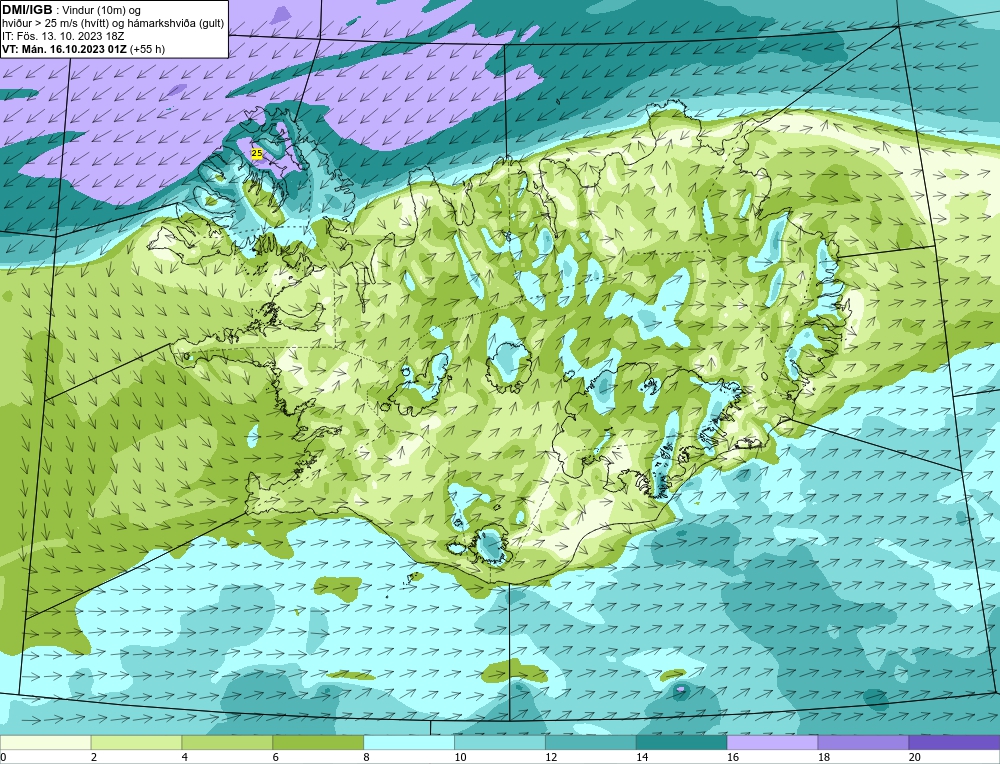
Task: Click the DMI/IGB title text
Action: (27, 10)
